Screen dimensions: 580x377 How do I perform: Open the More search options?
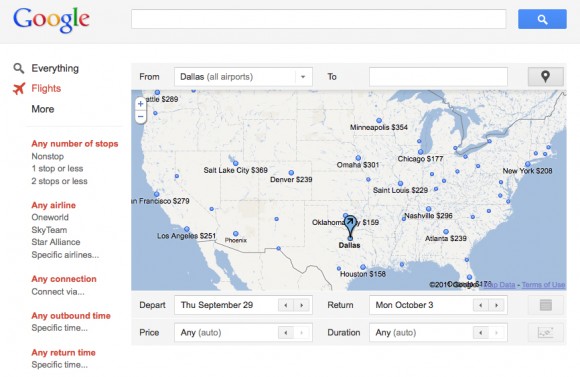[x=43, y=109]
